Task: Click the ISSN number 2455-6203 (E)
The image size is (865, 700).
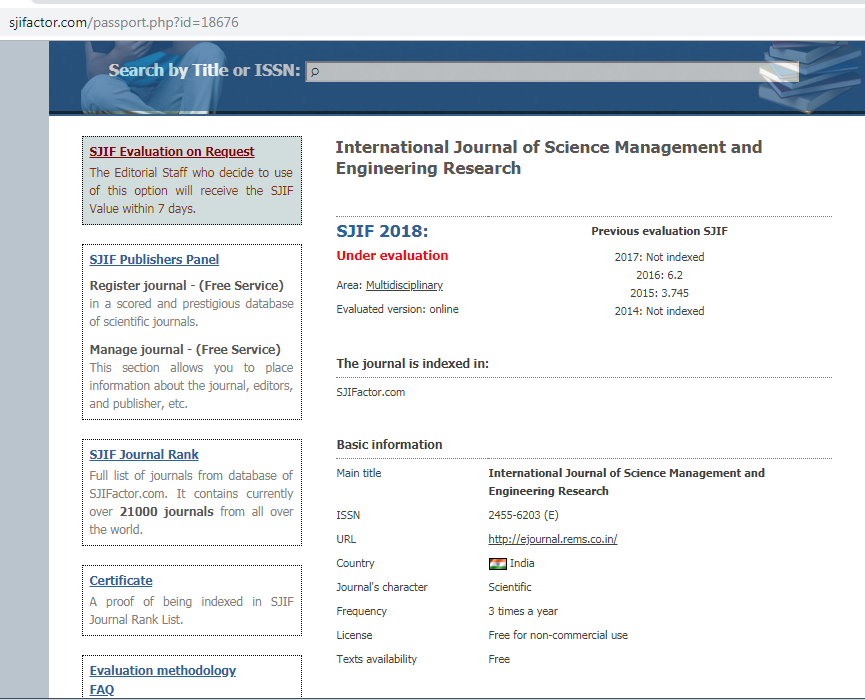Action: [523, 516]
